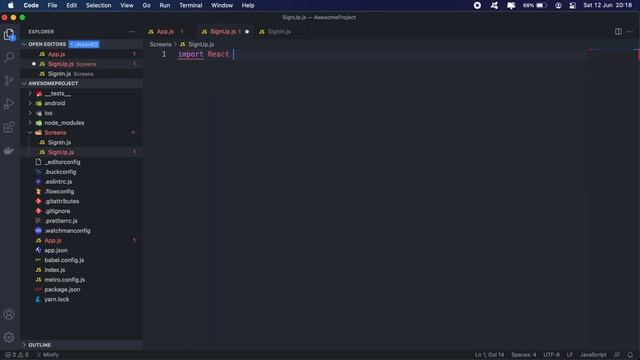Collapse the AWESOMEPROJECT section
Viewport: 640px width, 360px height.
click(24, 83)
